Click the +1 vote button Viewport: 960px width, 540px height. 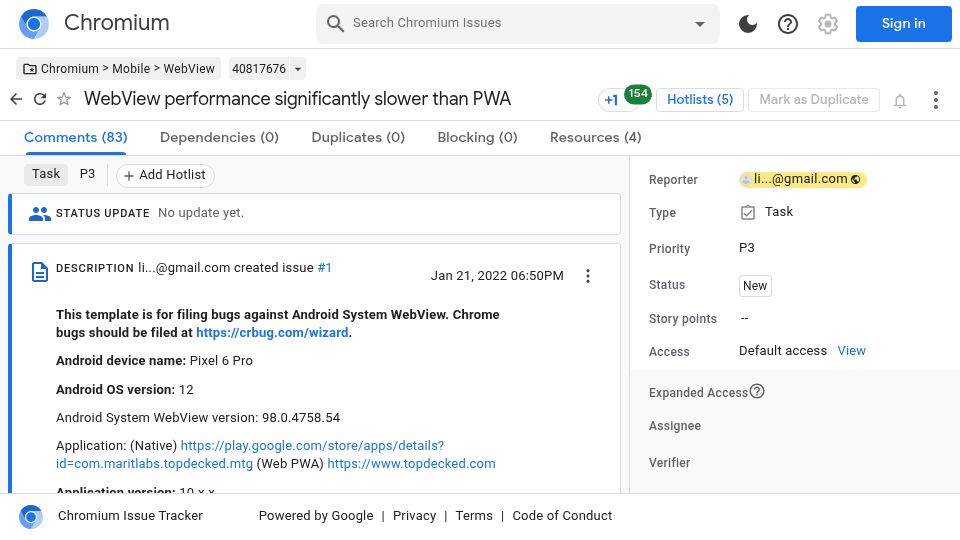point(611,100)
